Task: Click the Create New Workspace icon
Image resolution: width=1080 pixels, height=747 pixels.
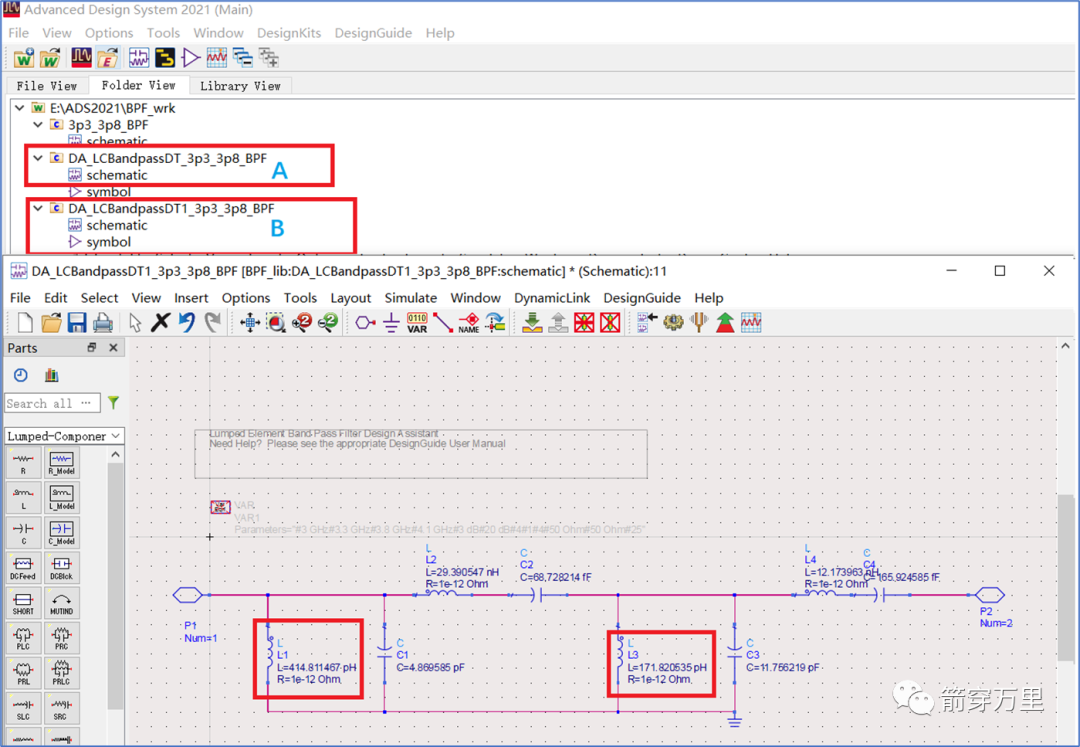Action: coord(24,59)
